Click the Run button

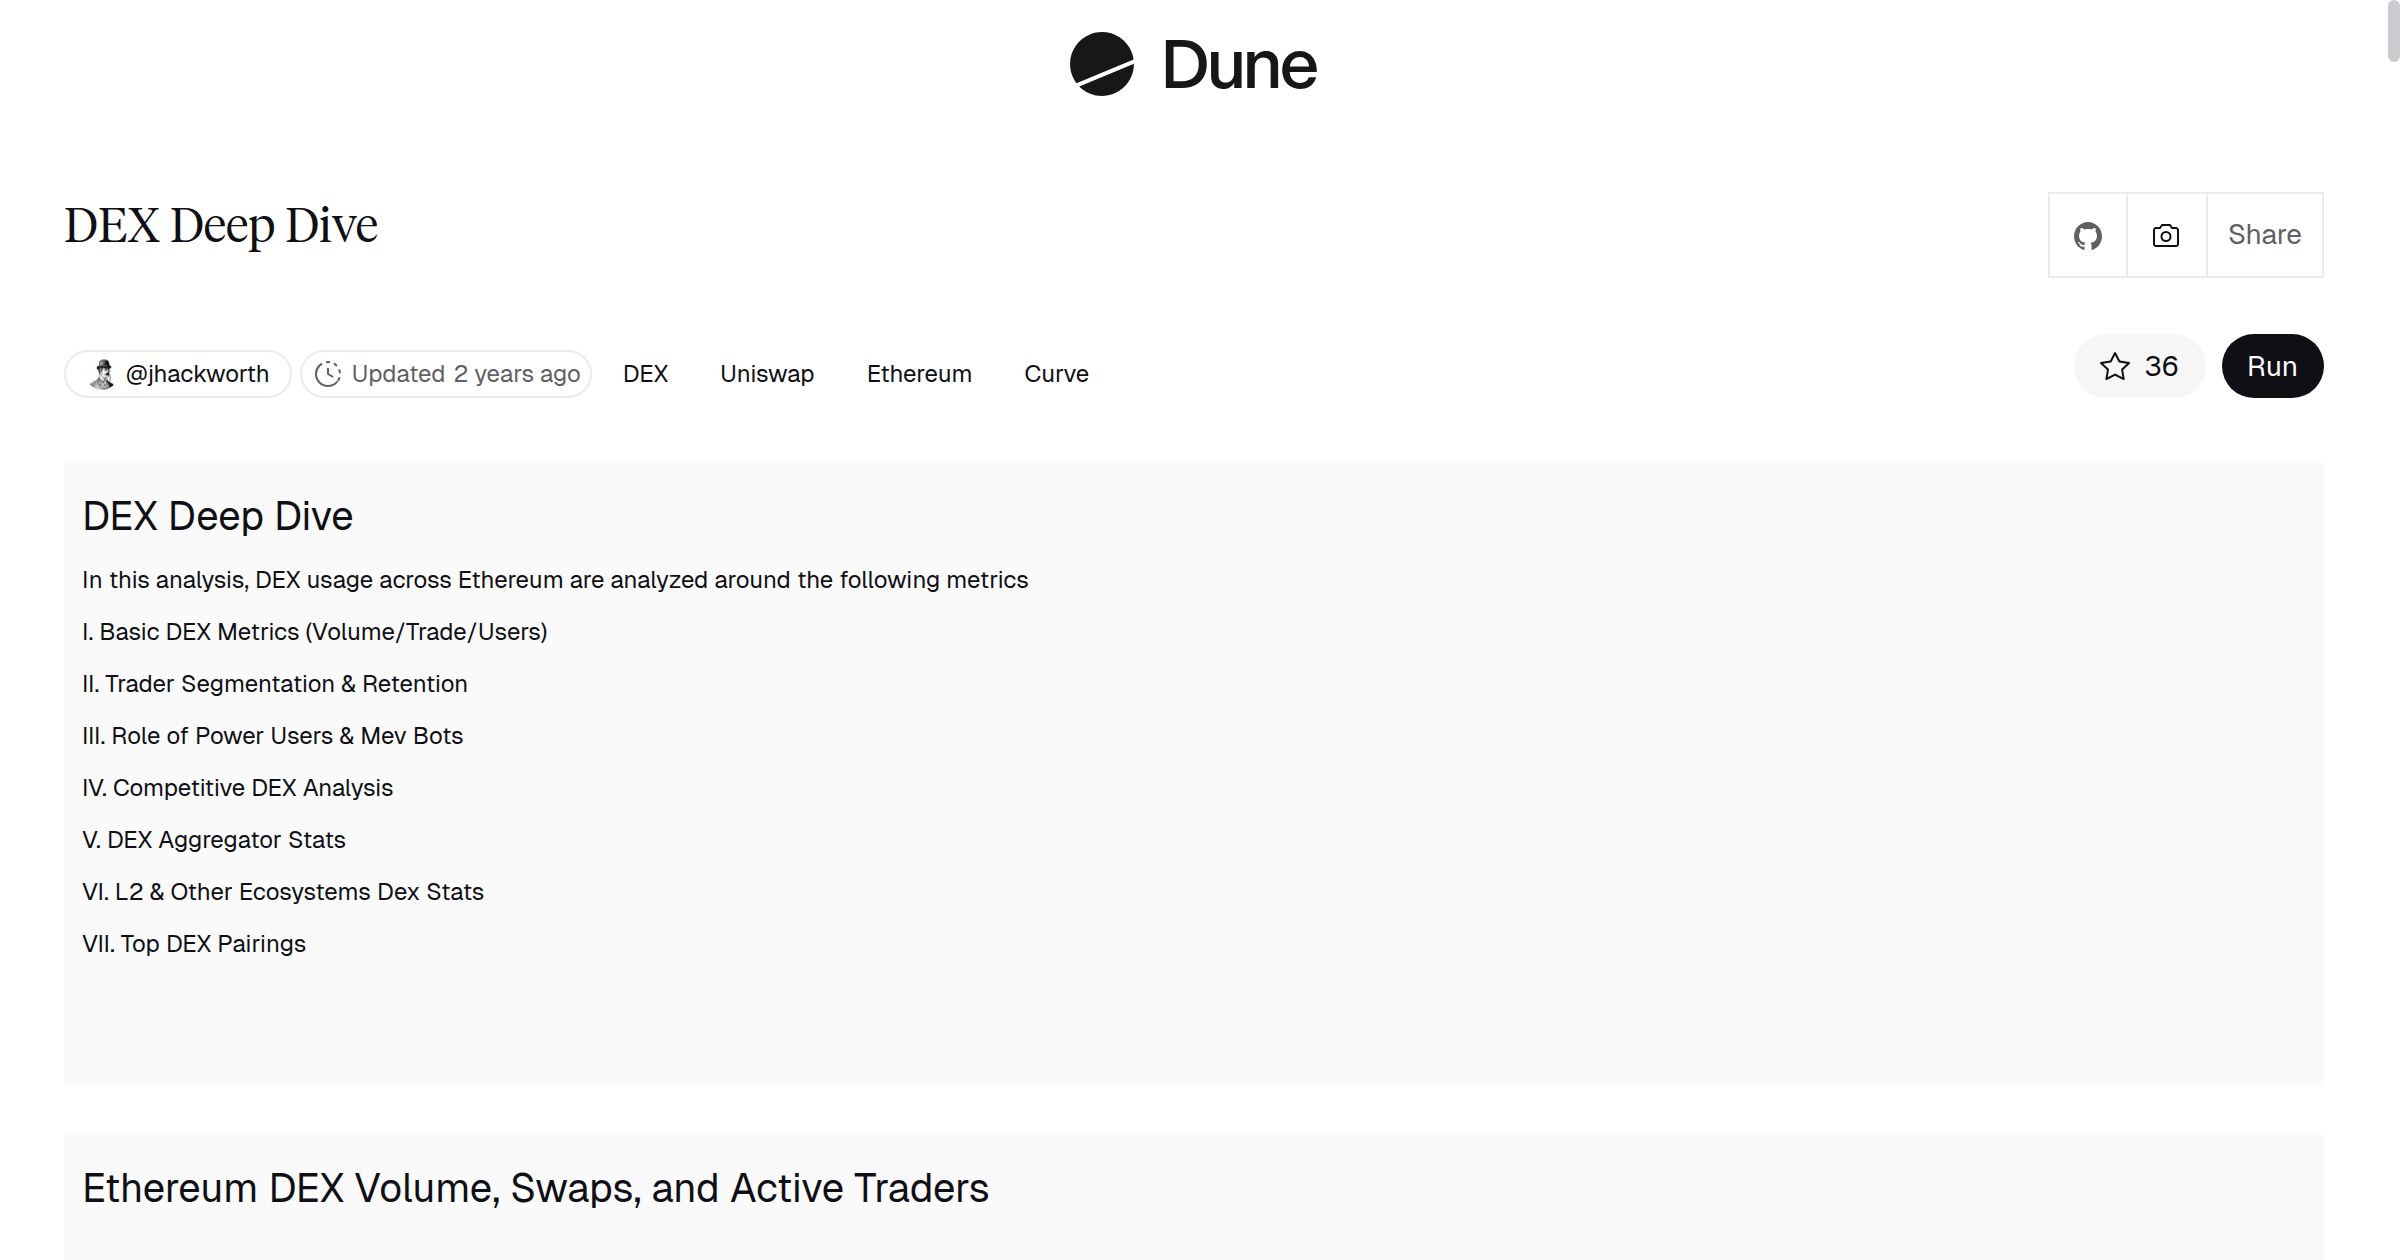(2271, 366)
